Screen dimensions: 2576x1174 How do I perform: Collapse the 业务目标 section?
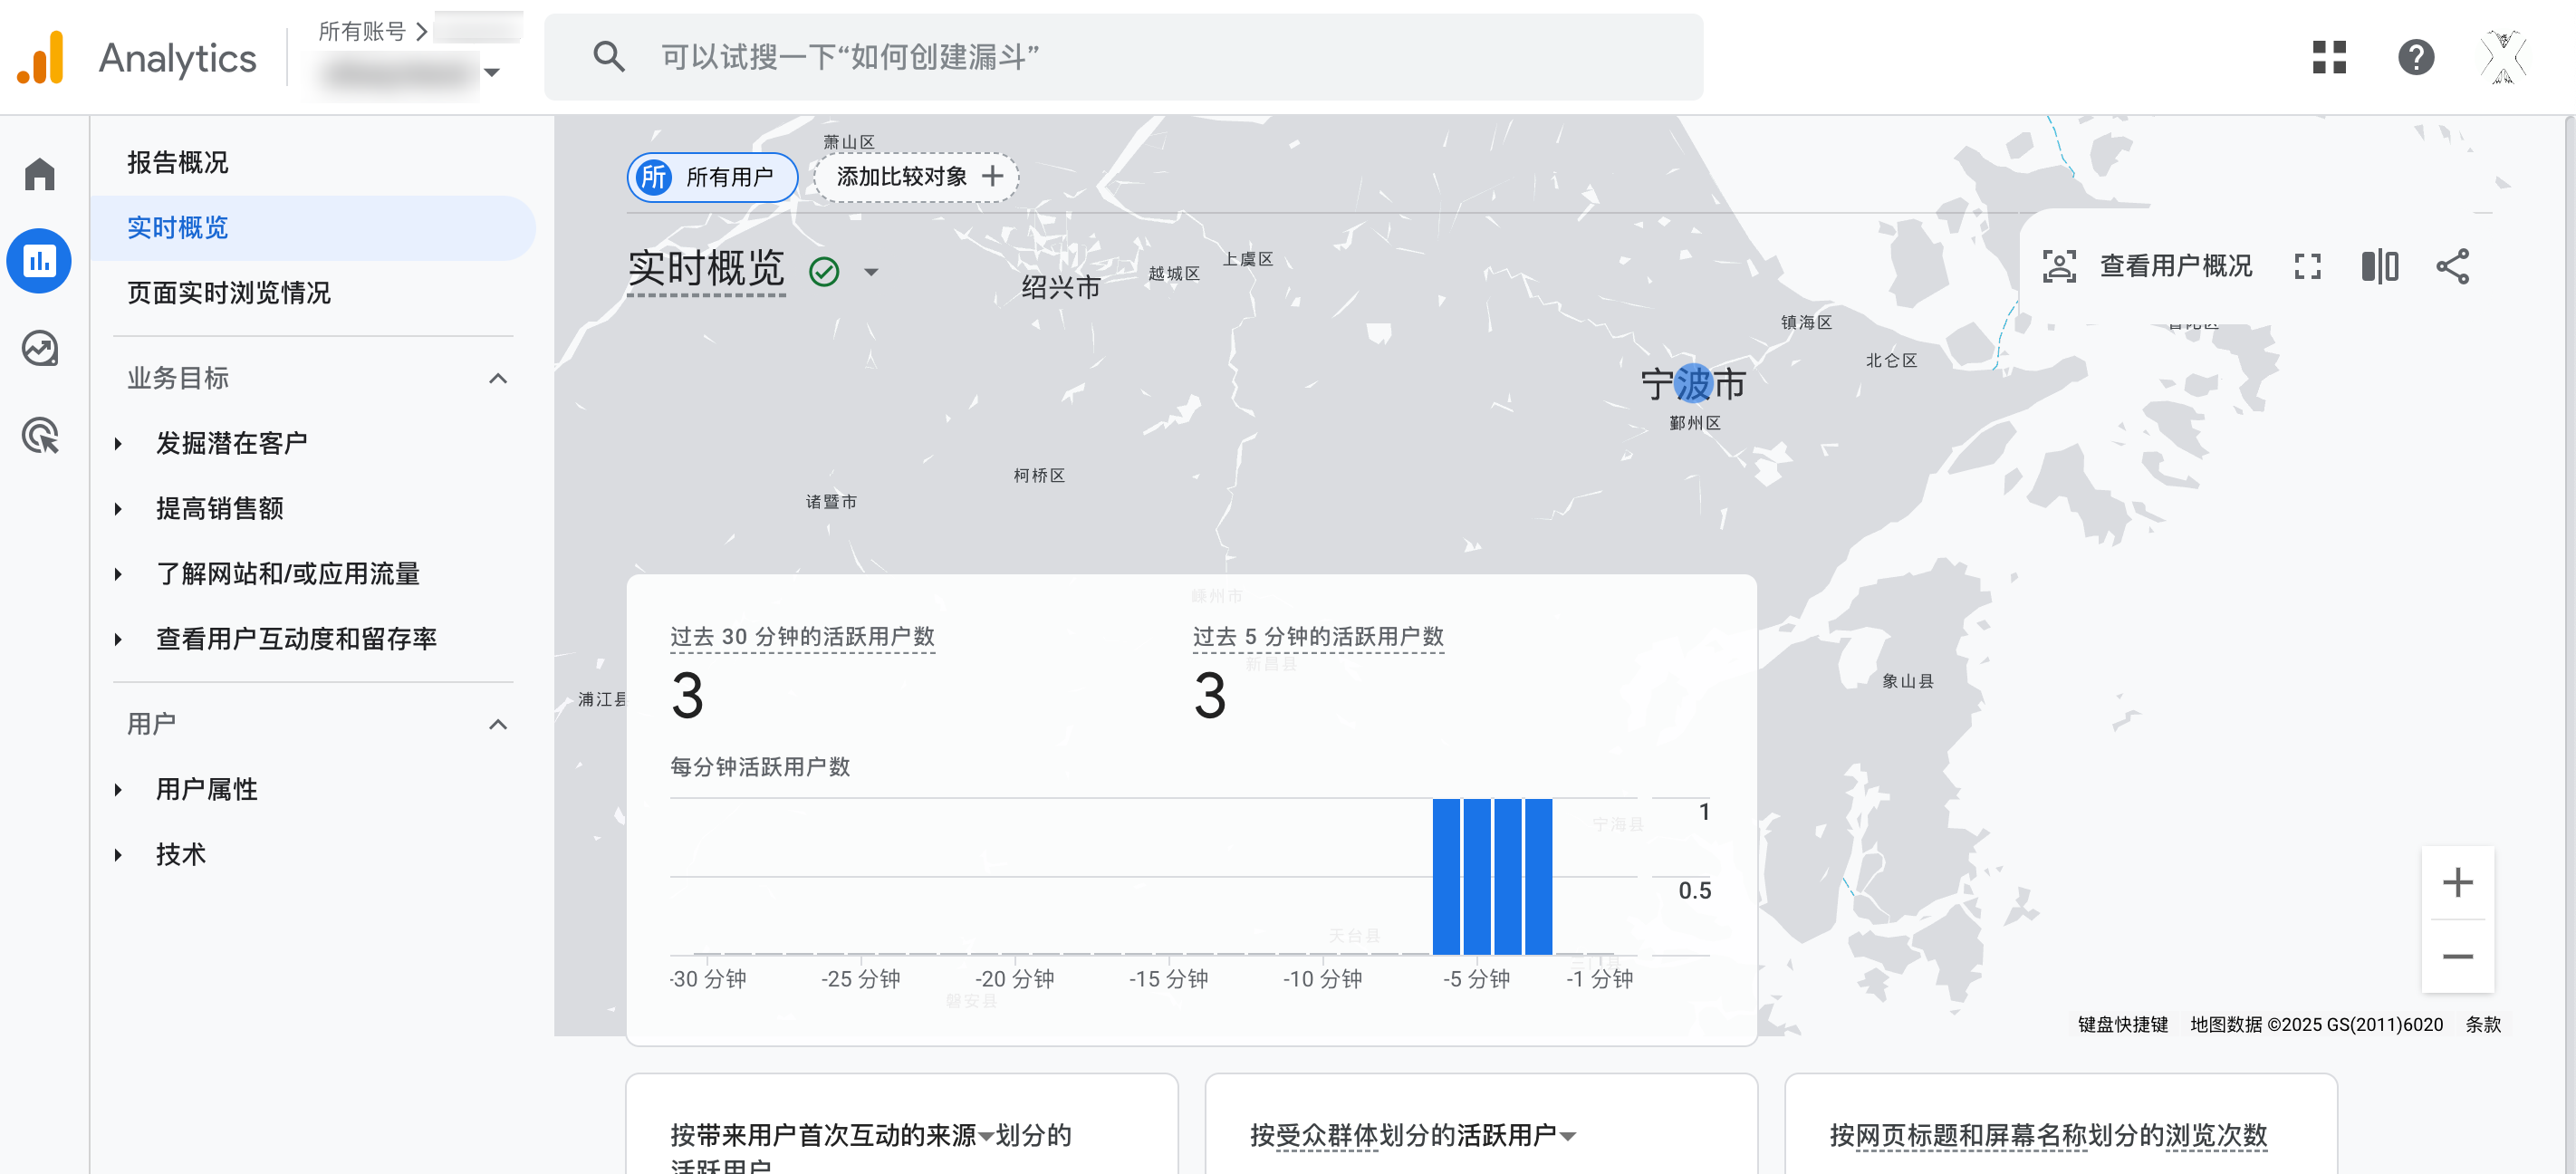(498, 378)
